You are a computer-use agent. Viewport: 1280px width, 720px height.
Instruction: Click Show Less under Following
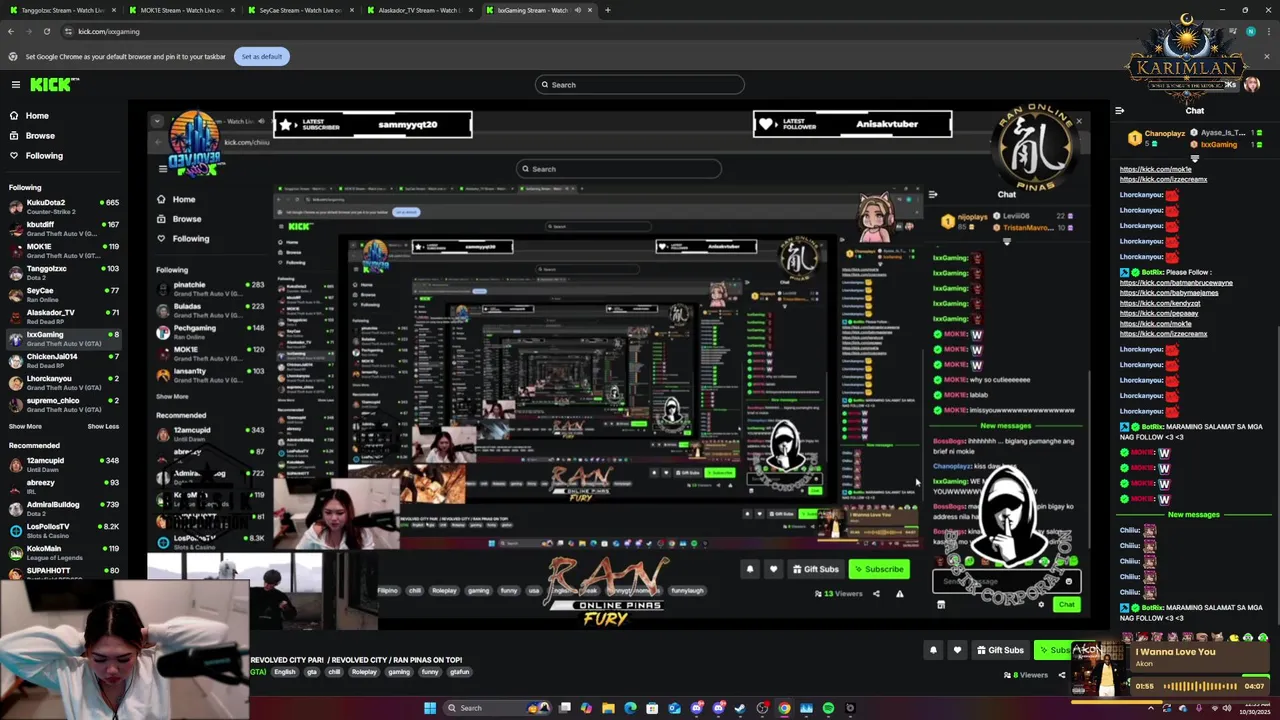point(103,426)
